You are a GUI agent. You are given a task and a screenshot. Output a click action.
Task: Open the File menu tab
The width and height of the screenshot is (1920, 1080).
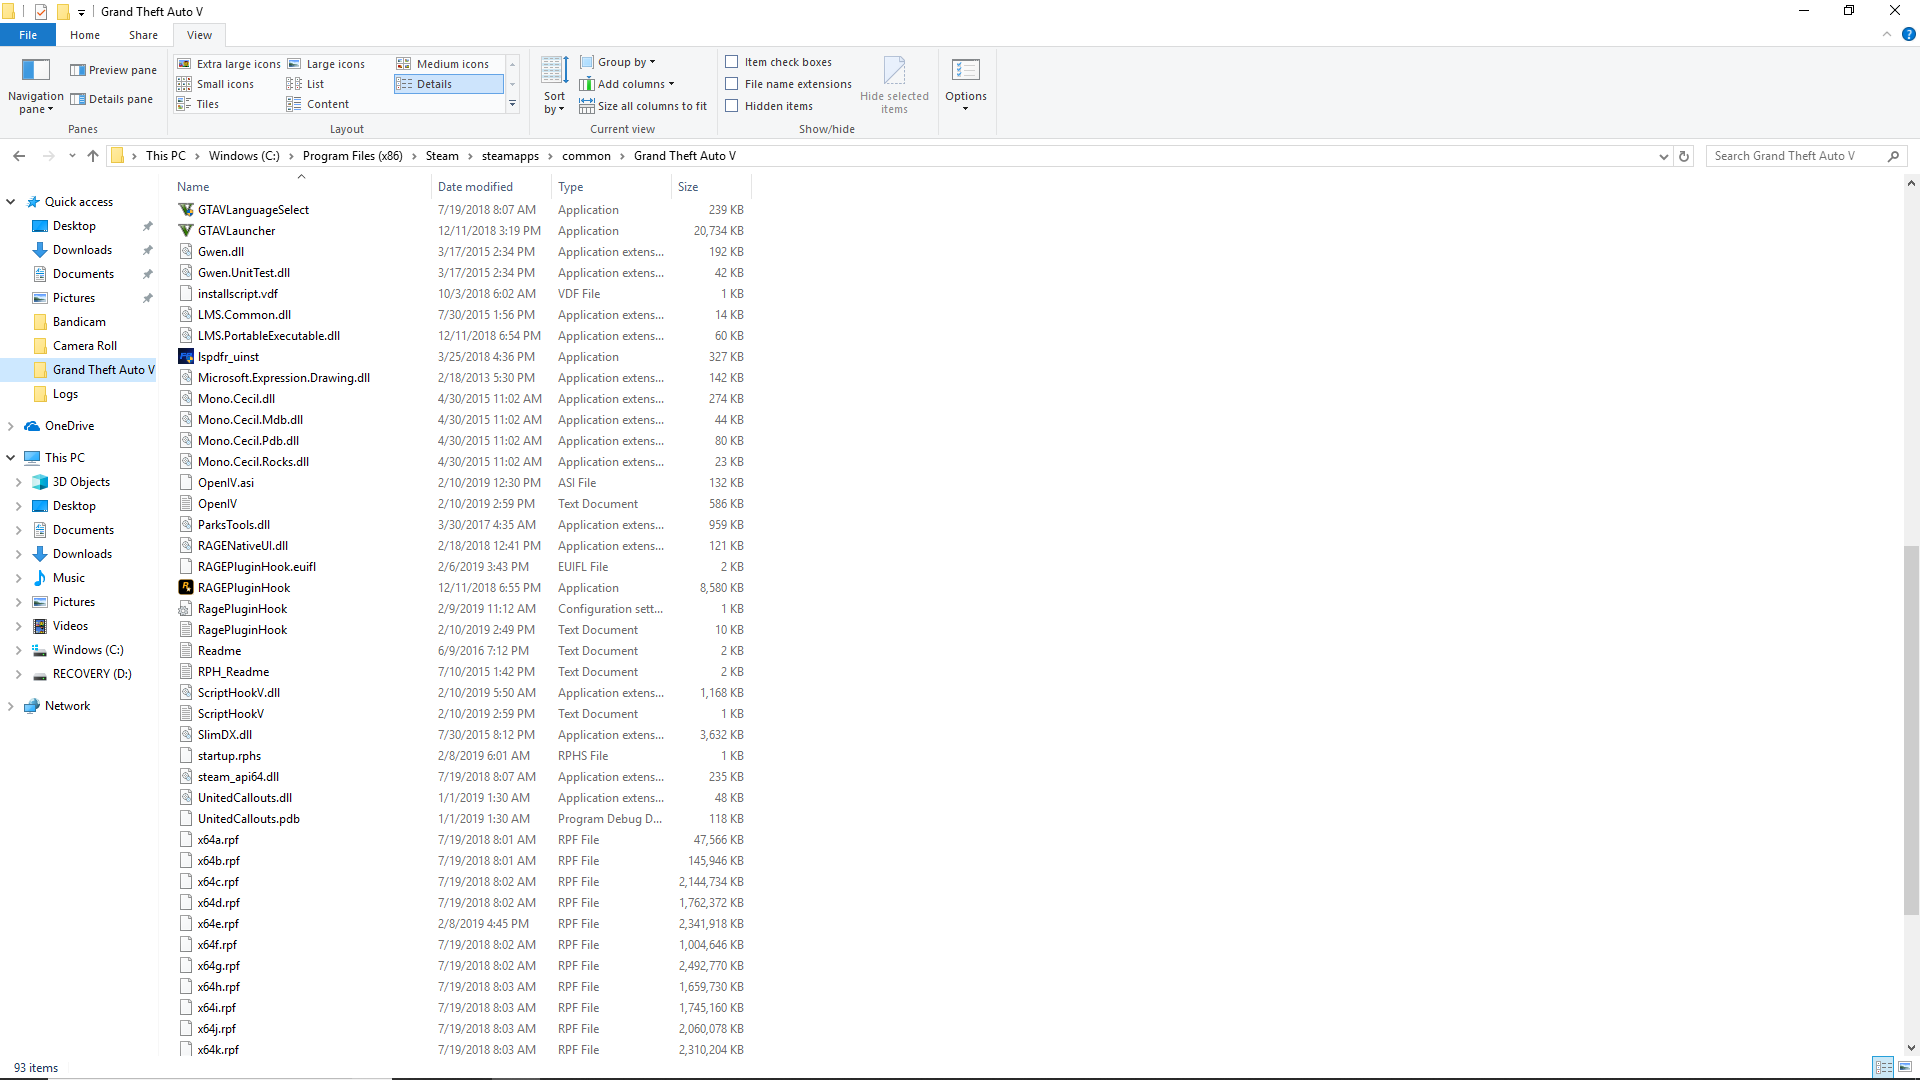click(28, 35)
